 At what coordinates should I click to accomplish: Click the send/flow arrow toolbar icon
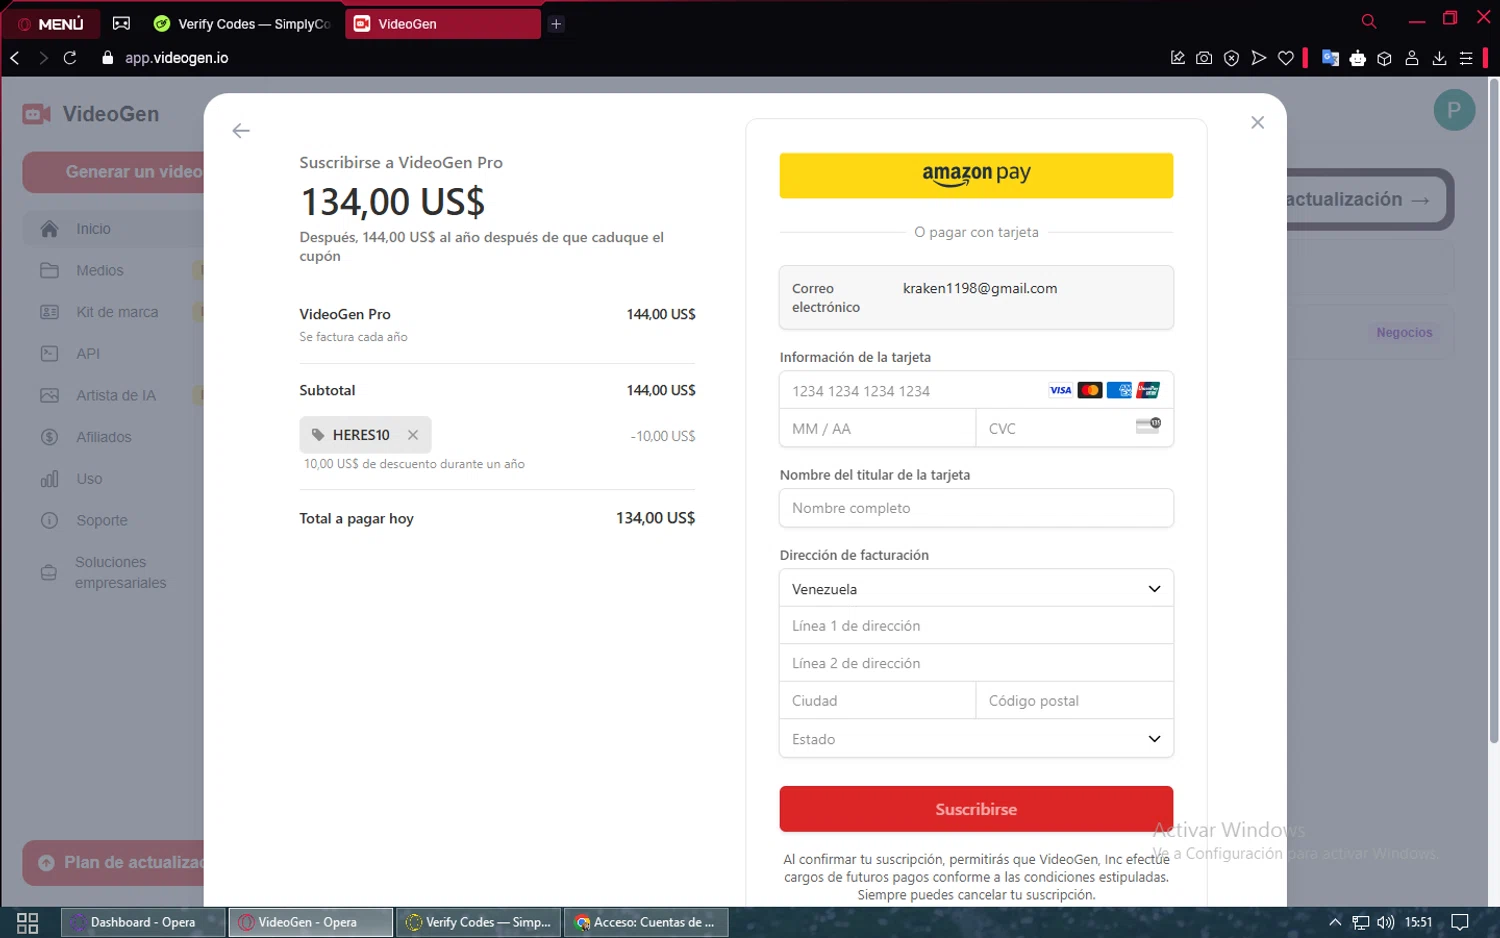pyautogui.click(x=1258, y=58)
